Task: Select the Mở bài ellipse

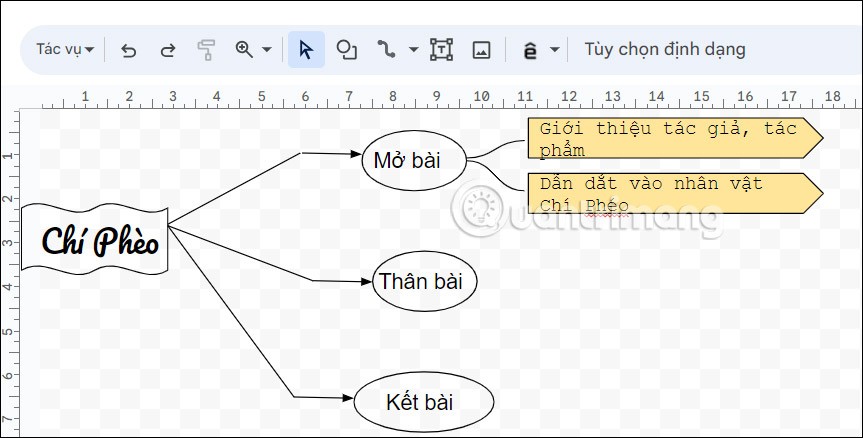Action: [414, 160]
